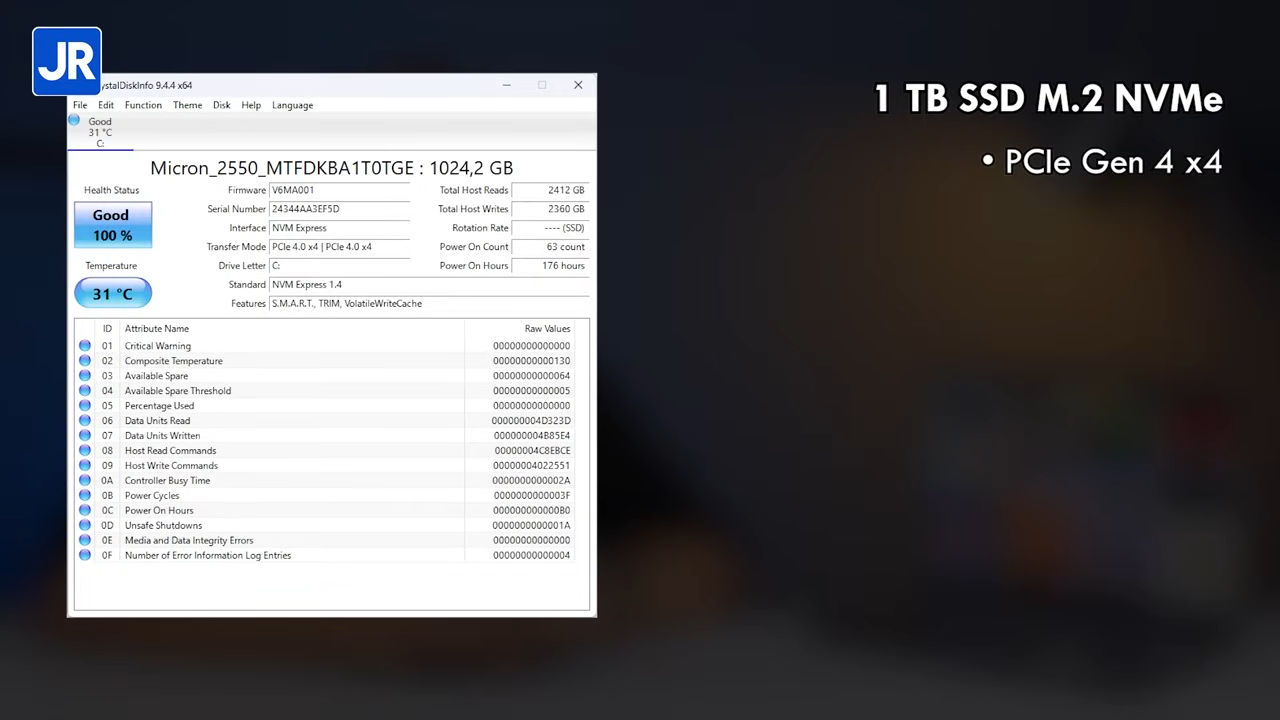Open the Help menu
The width and height of the screenshot is (1280, 720).
251,105
